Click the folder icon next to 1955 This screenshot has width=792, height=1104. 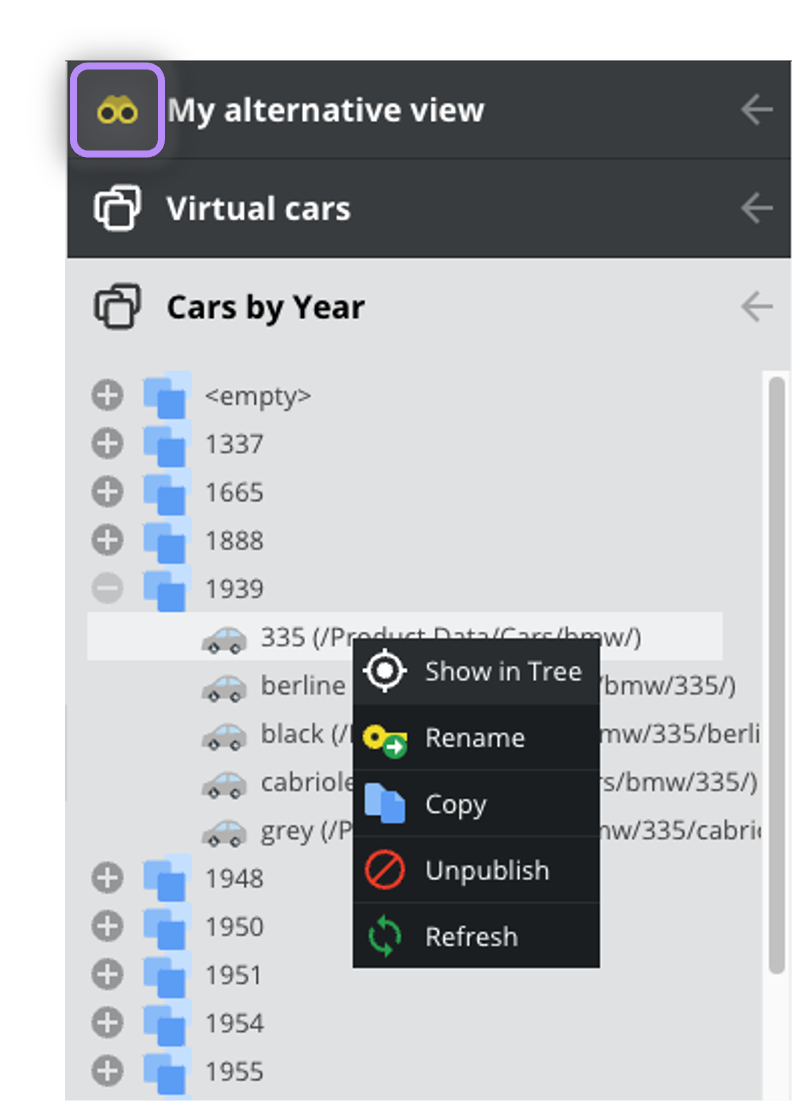[x=167, y=1071]
